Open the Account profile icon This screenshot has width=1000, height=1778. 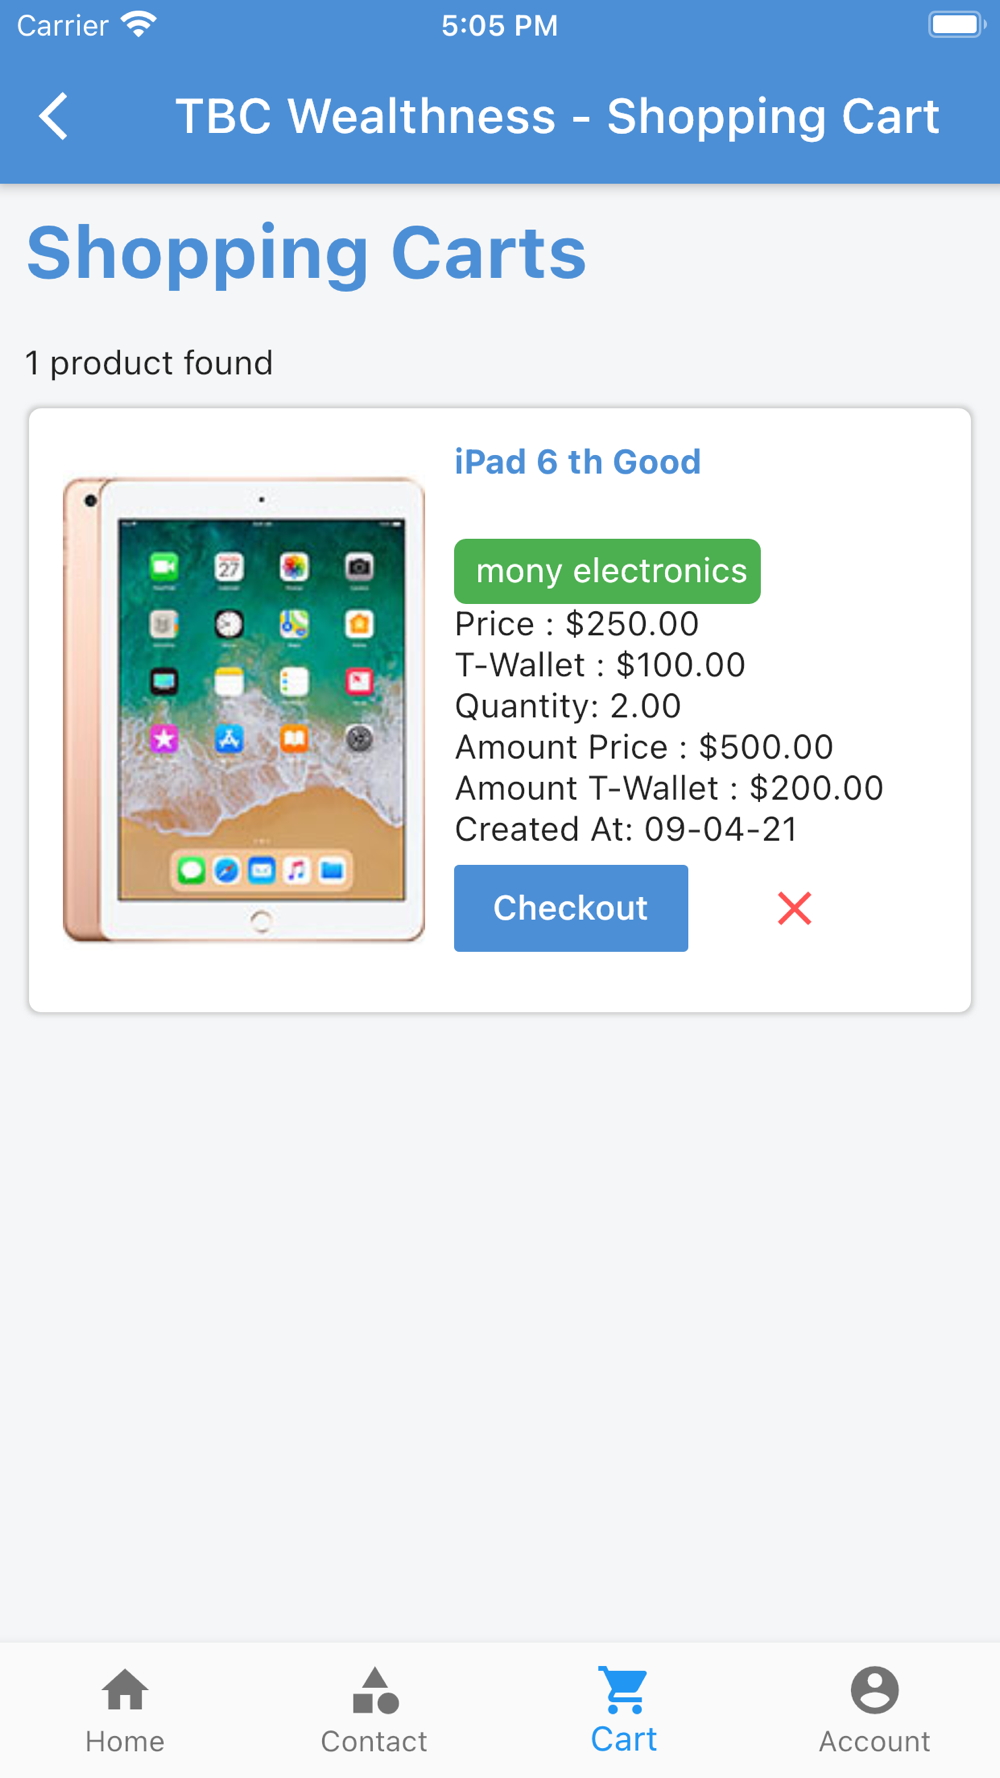pos(875,1690)
